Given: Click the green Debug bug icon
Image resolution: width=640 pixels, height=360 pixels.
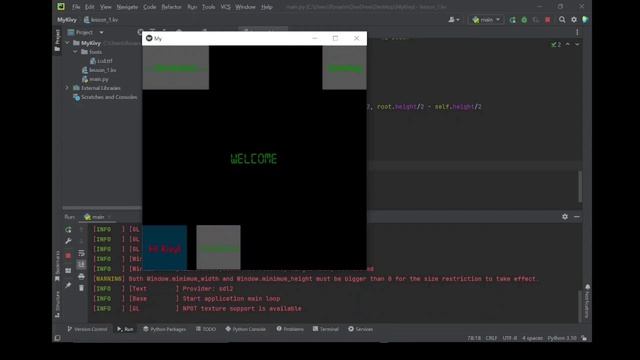Looking at the screenshot, I should (524, 20).
